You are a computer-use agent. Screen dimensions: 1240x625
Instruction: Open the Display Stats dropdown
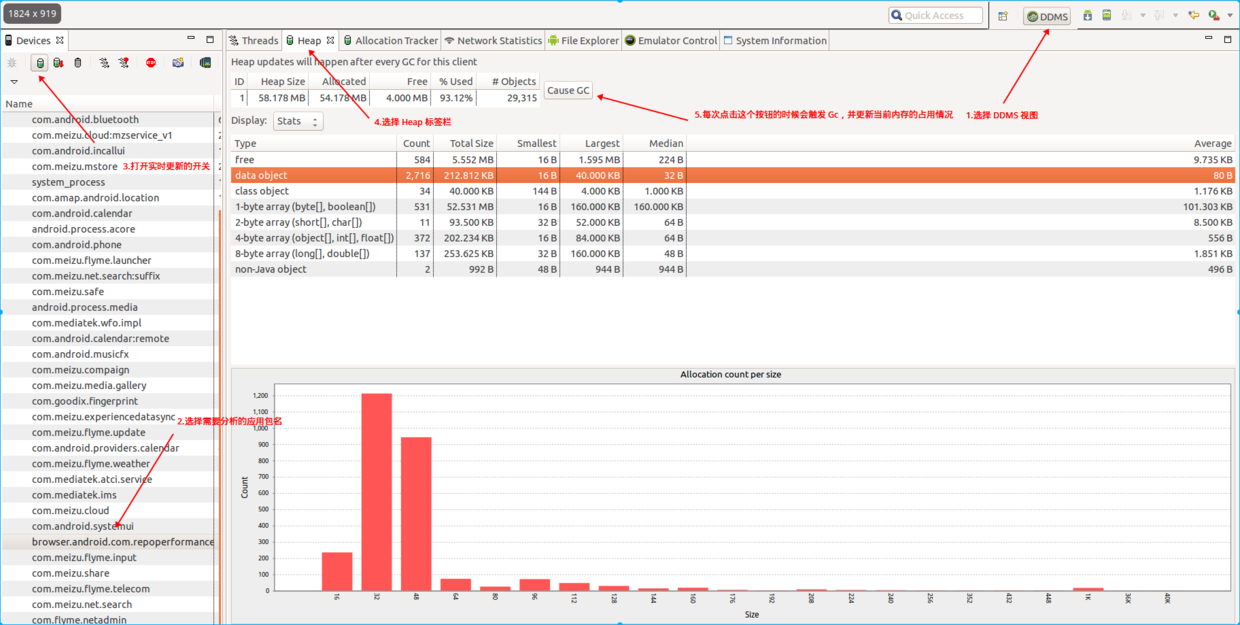click(x=297, y=121)
